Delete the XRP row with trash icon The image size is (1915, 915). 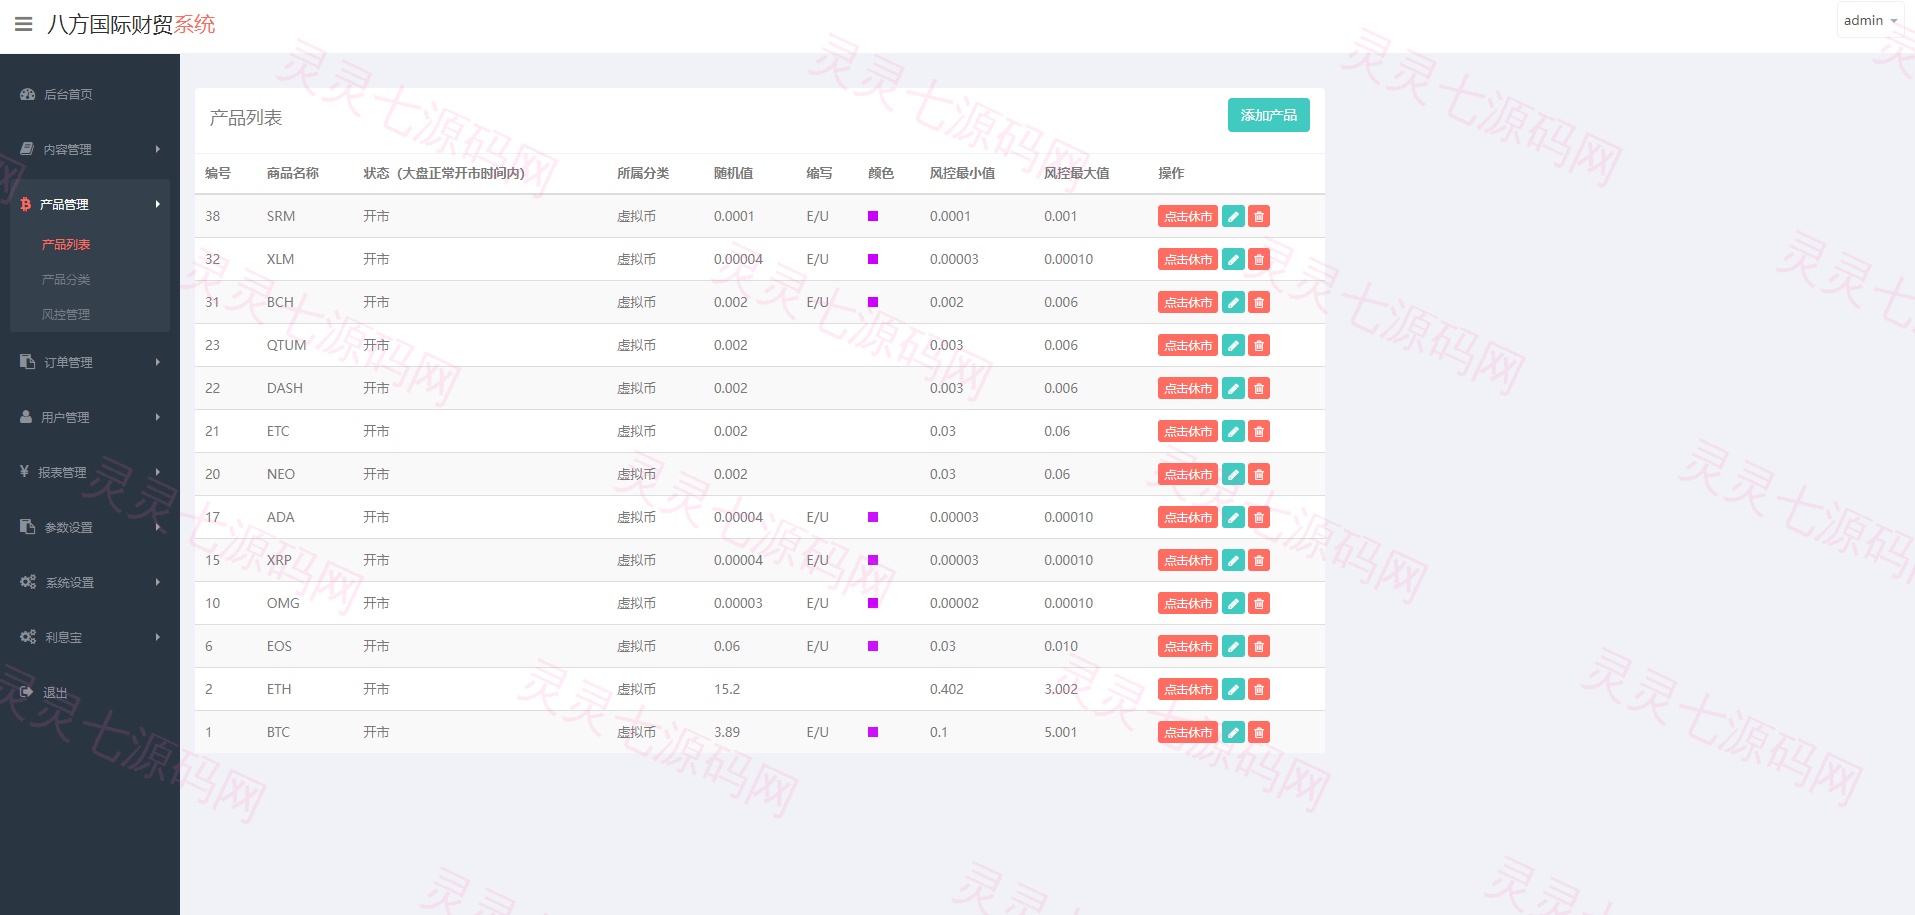point(1259,560)
